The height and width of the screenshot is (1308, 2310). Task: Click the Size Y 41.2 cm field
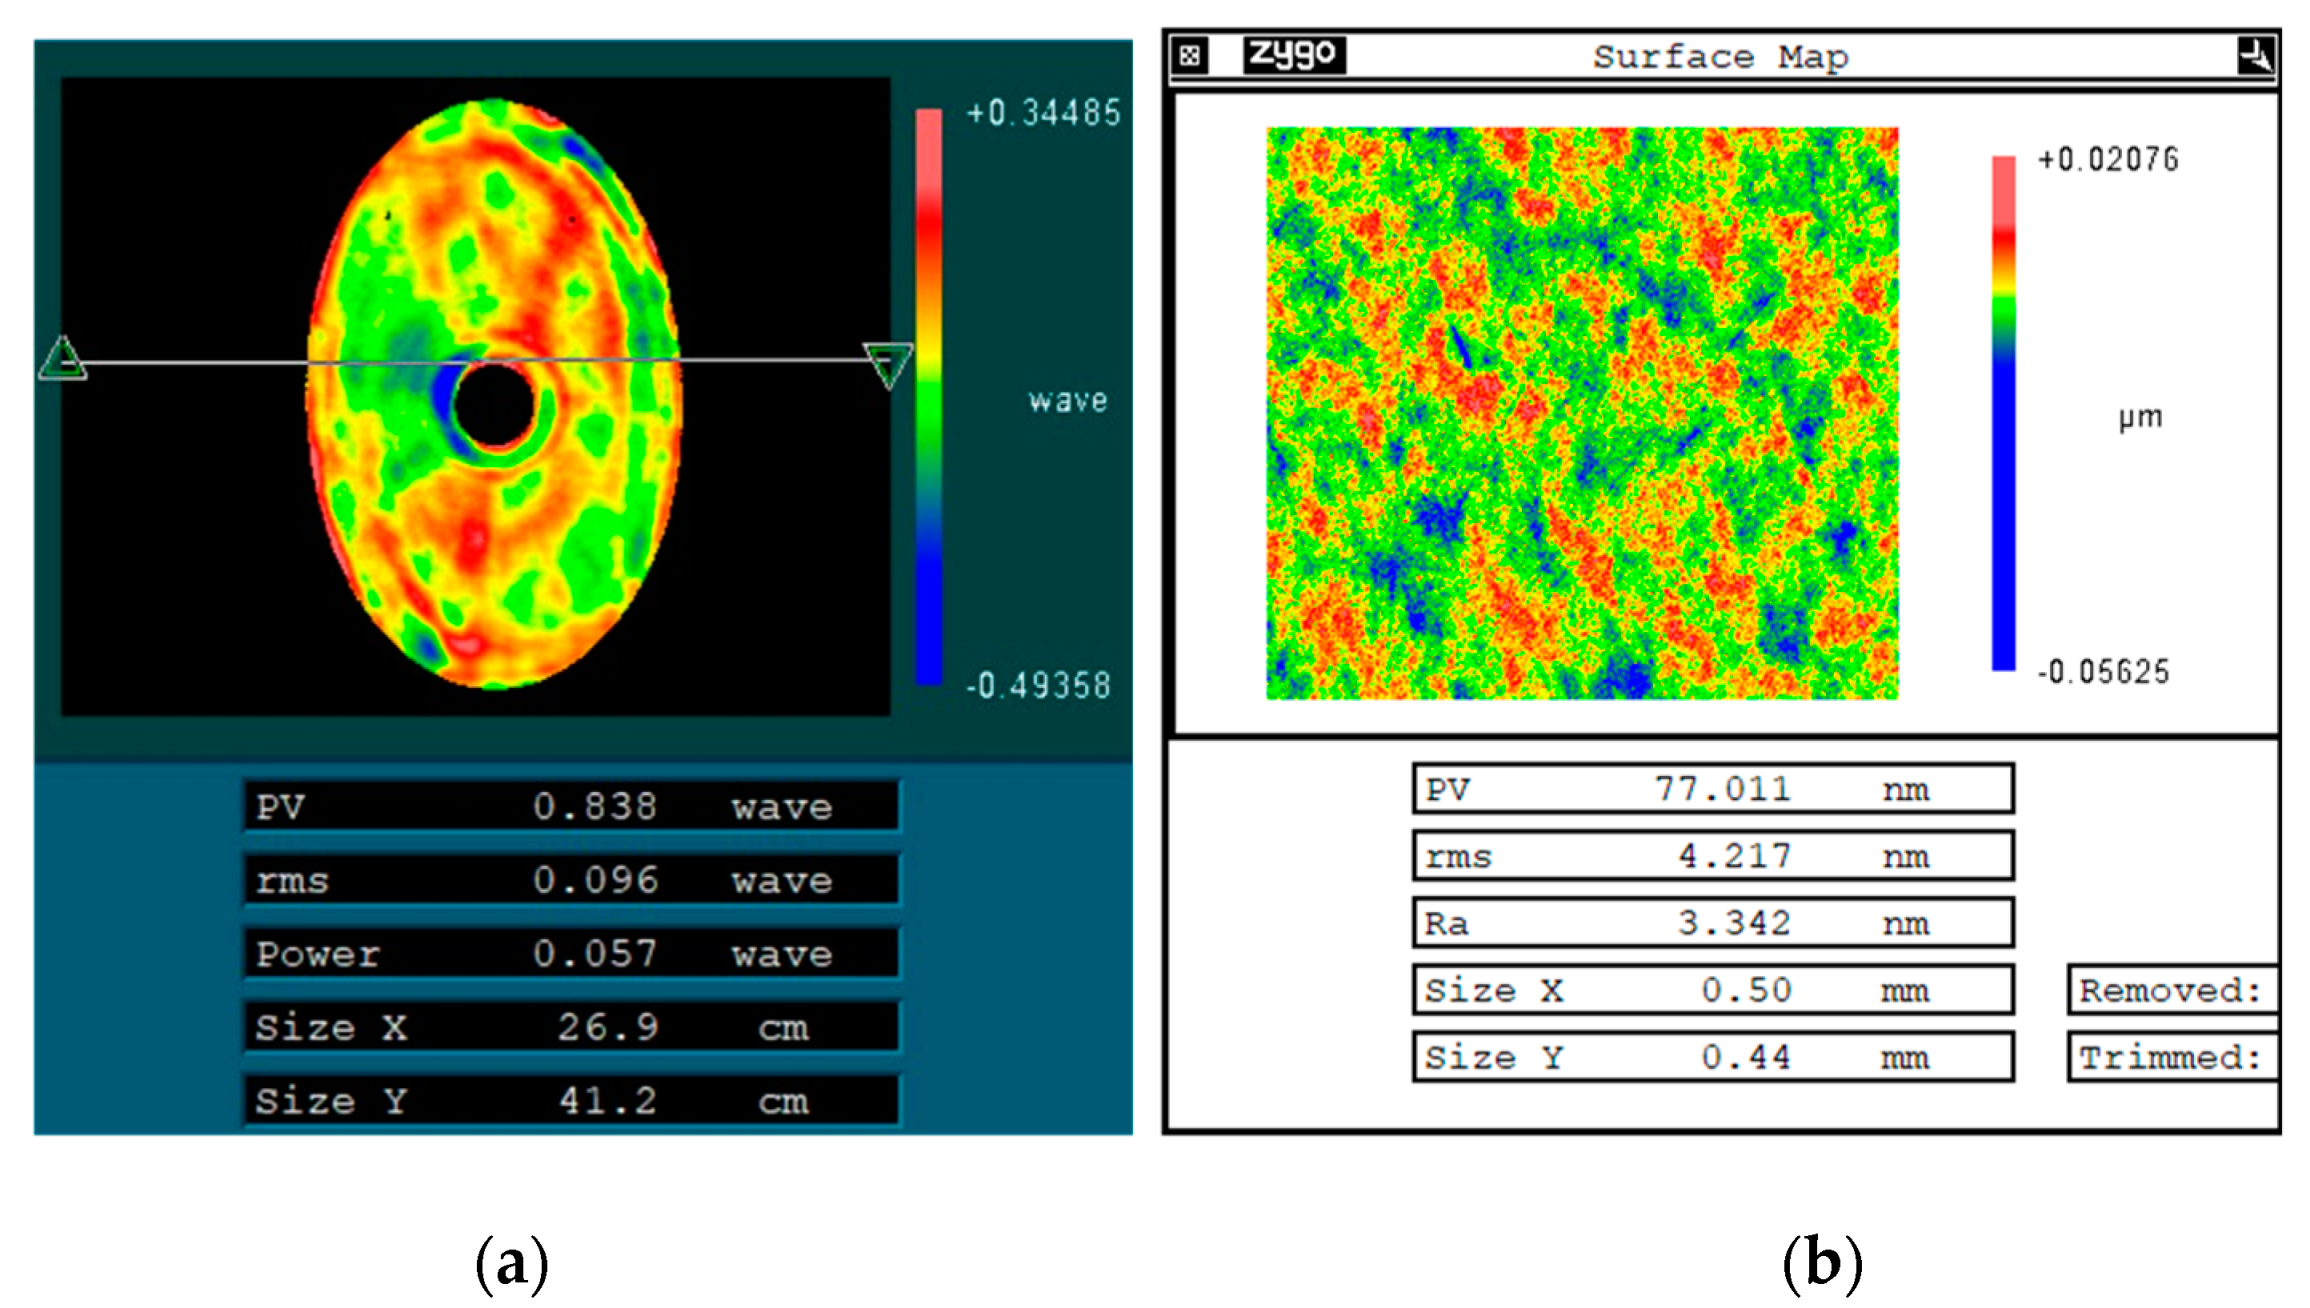tap(571, 1100)
